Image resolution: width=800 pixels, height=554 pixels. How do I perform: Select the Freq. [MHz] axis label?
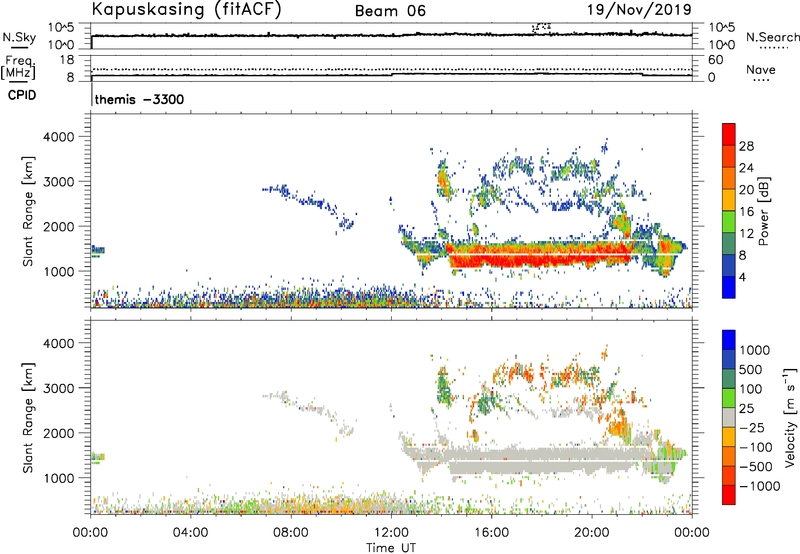tap(18, 68)
